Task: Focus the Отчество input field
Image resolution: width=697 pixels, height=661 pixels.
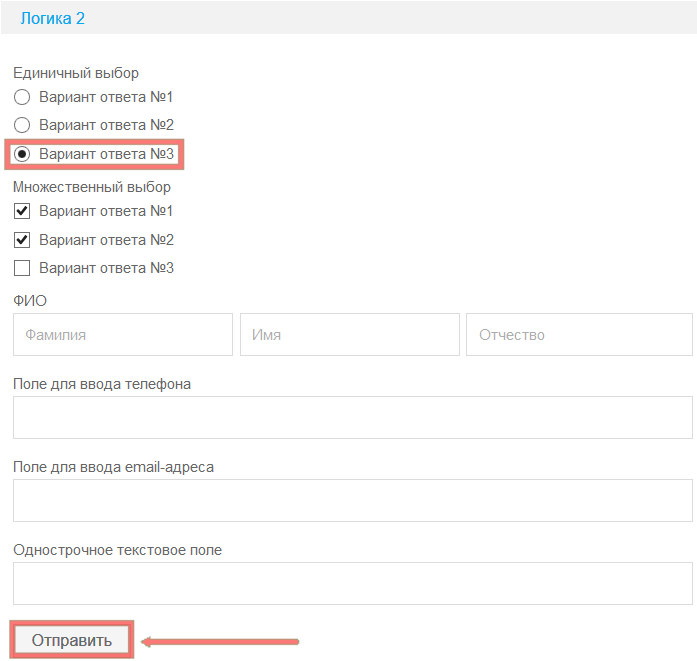Action: (x=579, y=335)
